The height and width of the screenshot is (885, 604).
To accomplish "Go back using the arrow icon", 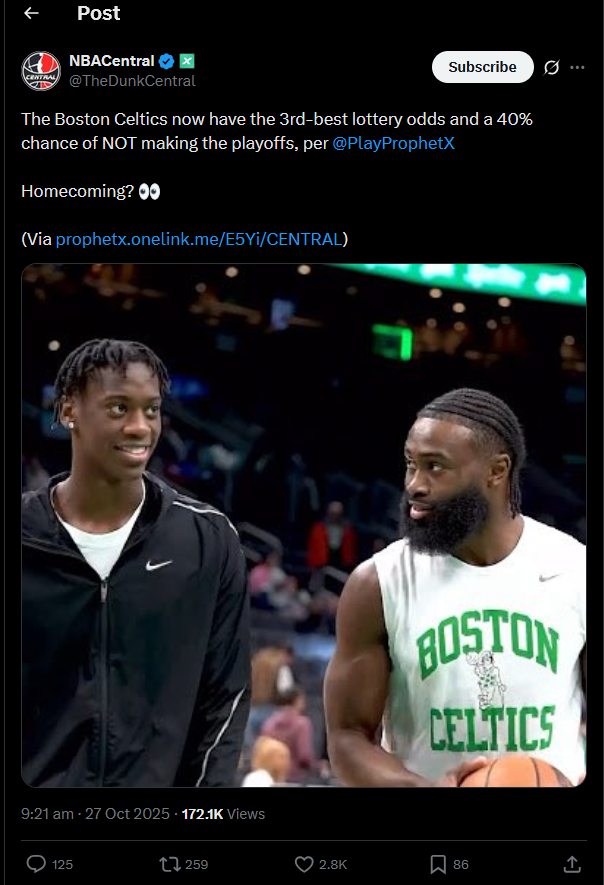I will click(x=32, y=13).
